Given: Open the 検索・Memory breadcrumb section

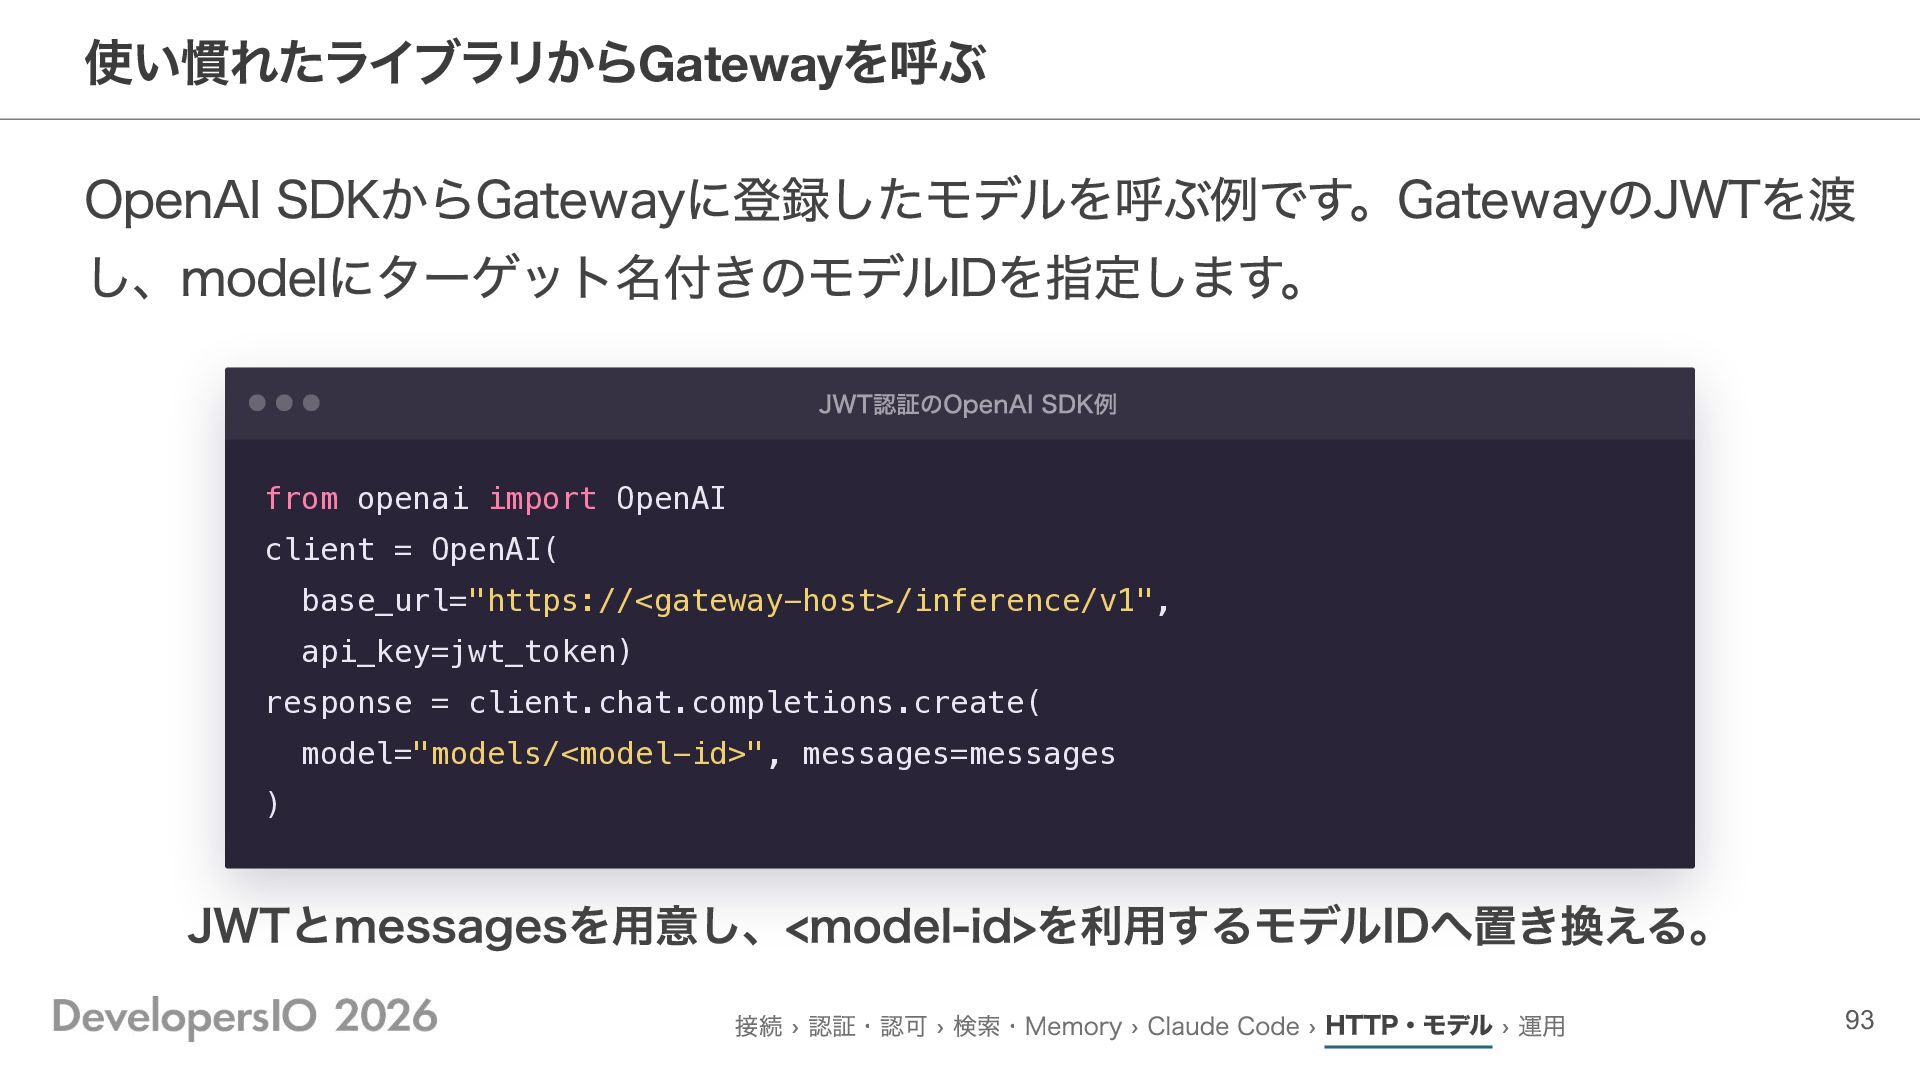Looking at the screenshot, I should (1037, 1026).
